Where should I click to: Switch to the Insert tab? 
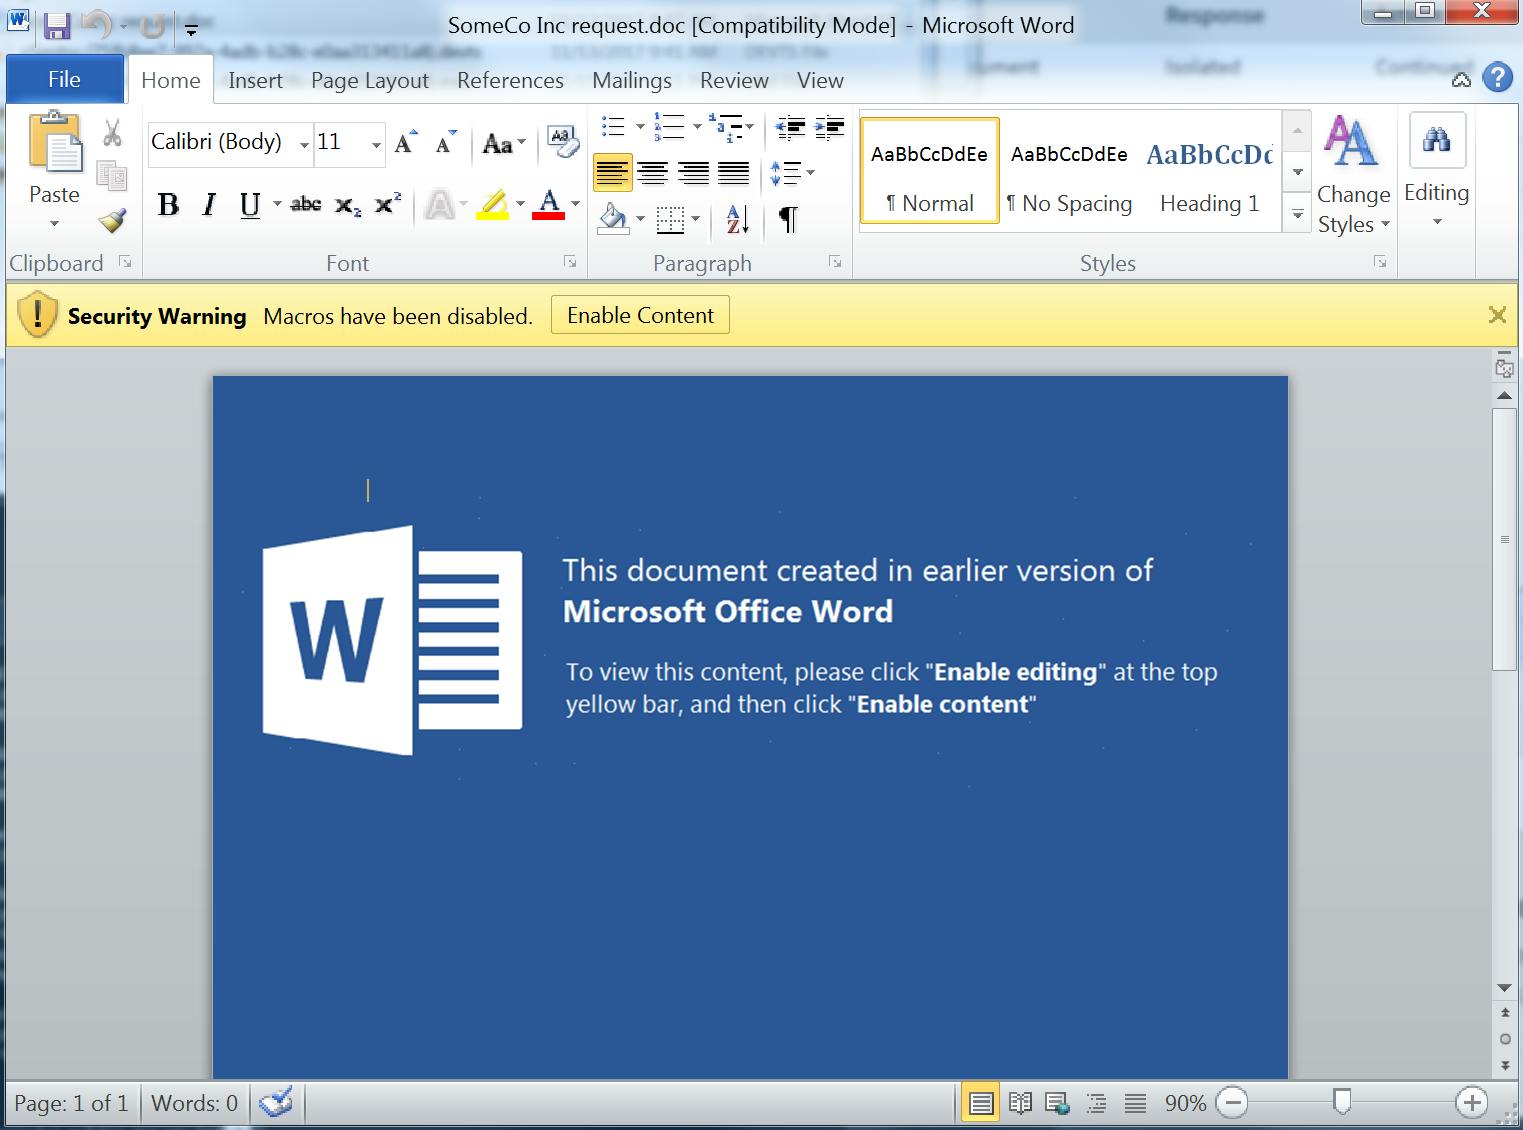[255, 80]
